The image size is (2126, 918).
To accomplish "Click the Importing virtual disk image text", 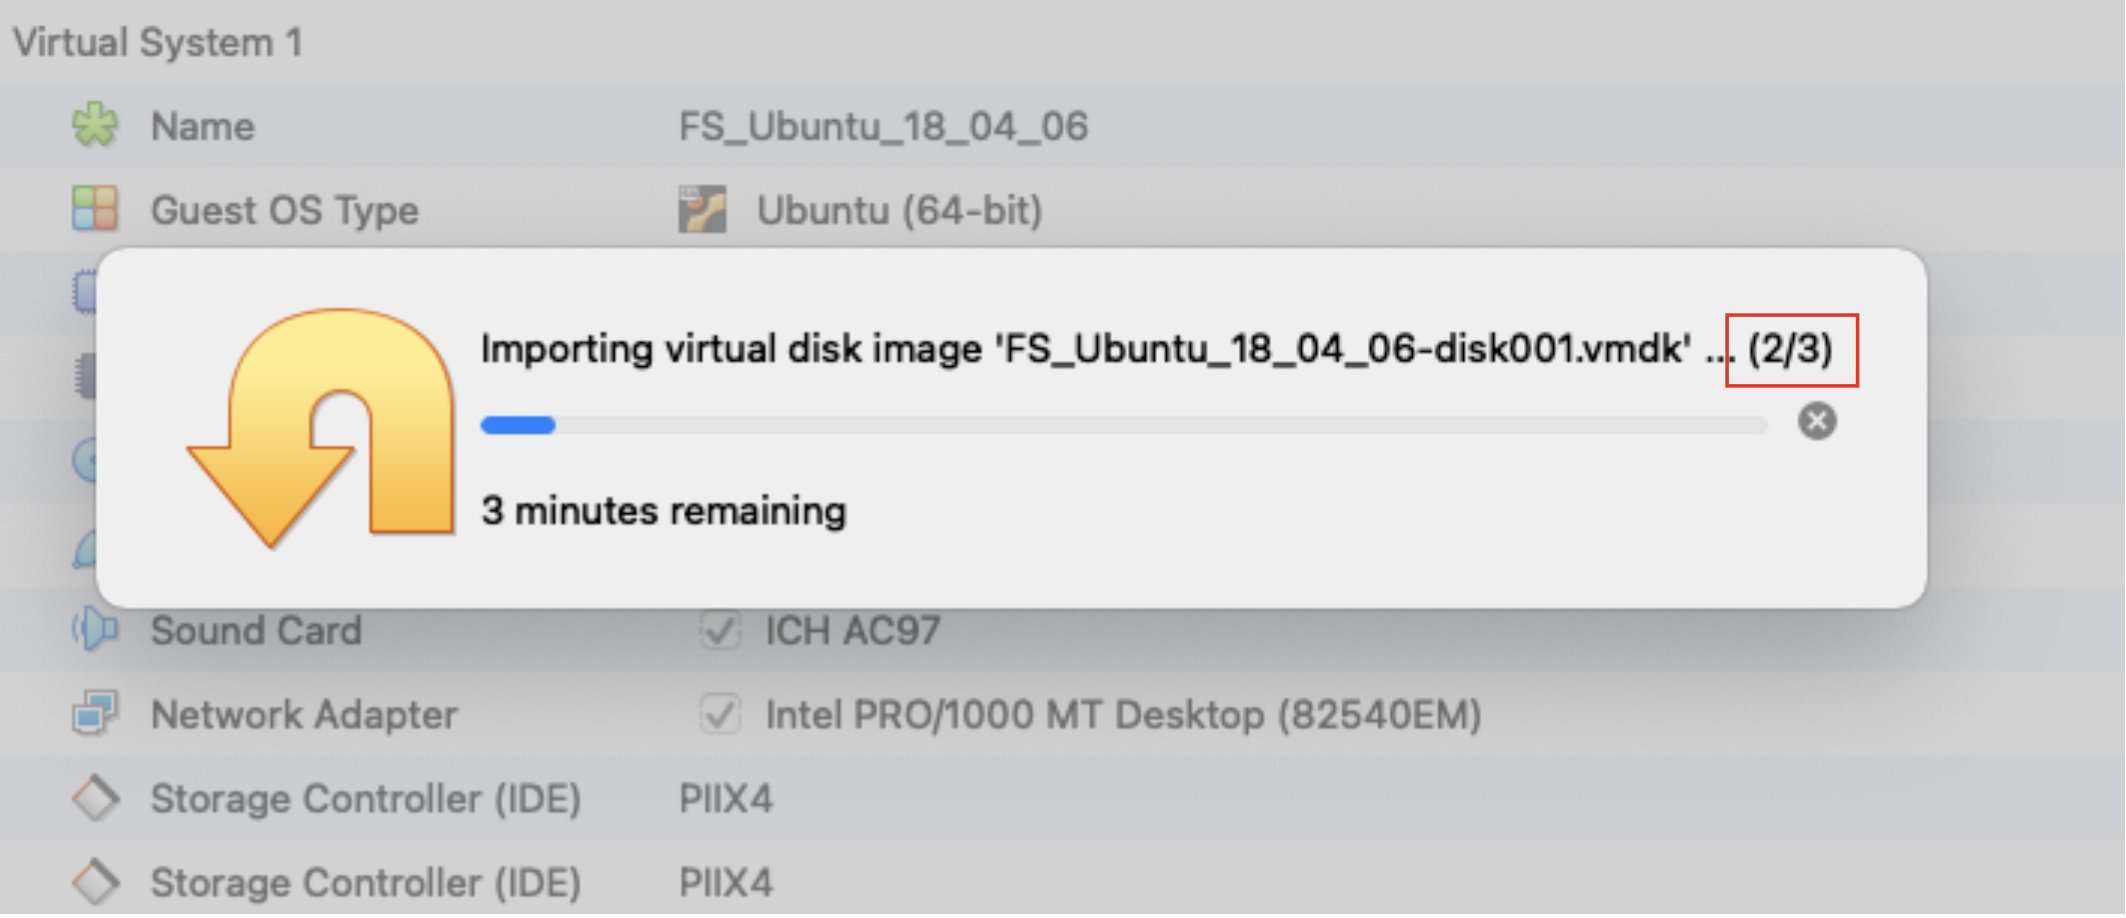I will click(1085, 349).
